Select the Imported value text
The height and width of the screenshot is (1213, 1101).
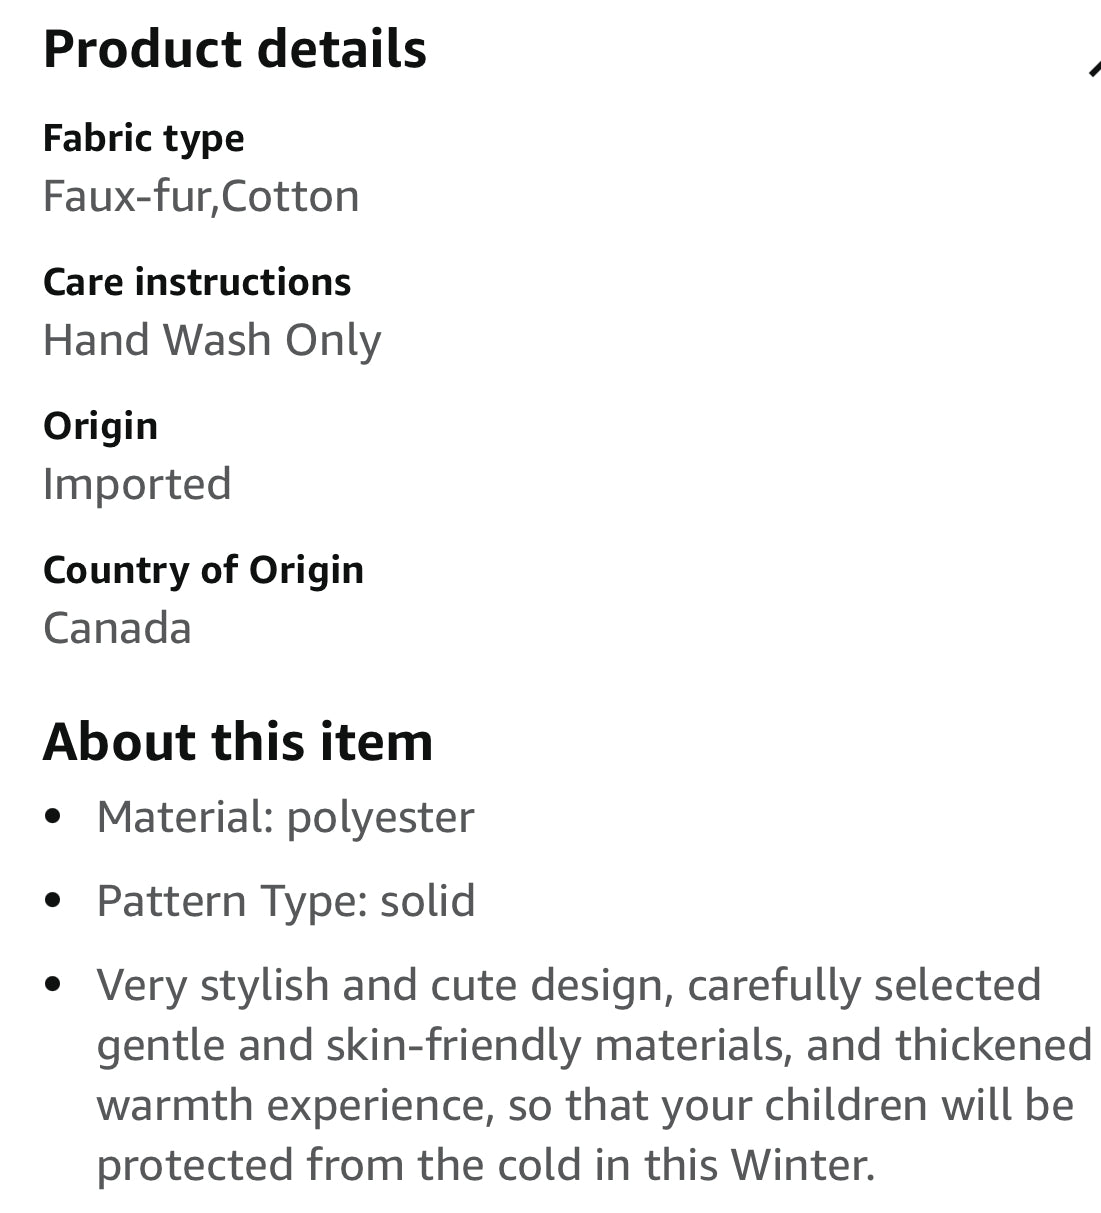(x=137, y=484)
